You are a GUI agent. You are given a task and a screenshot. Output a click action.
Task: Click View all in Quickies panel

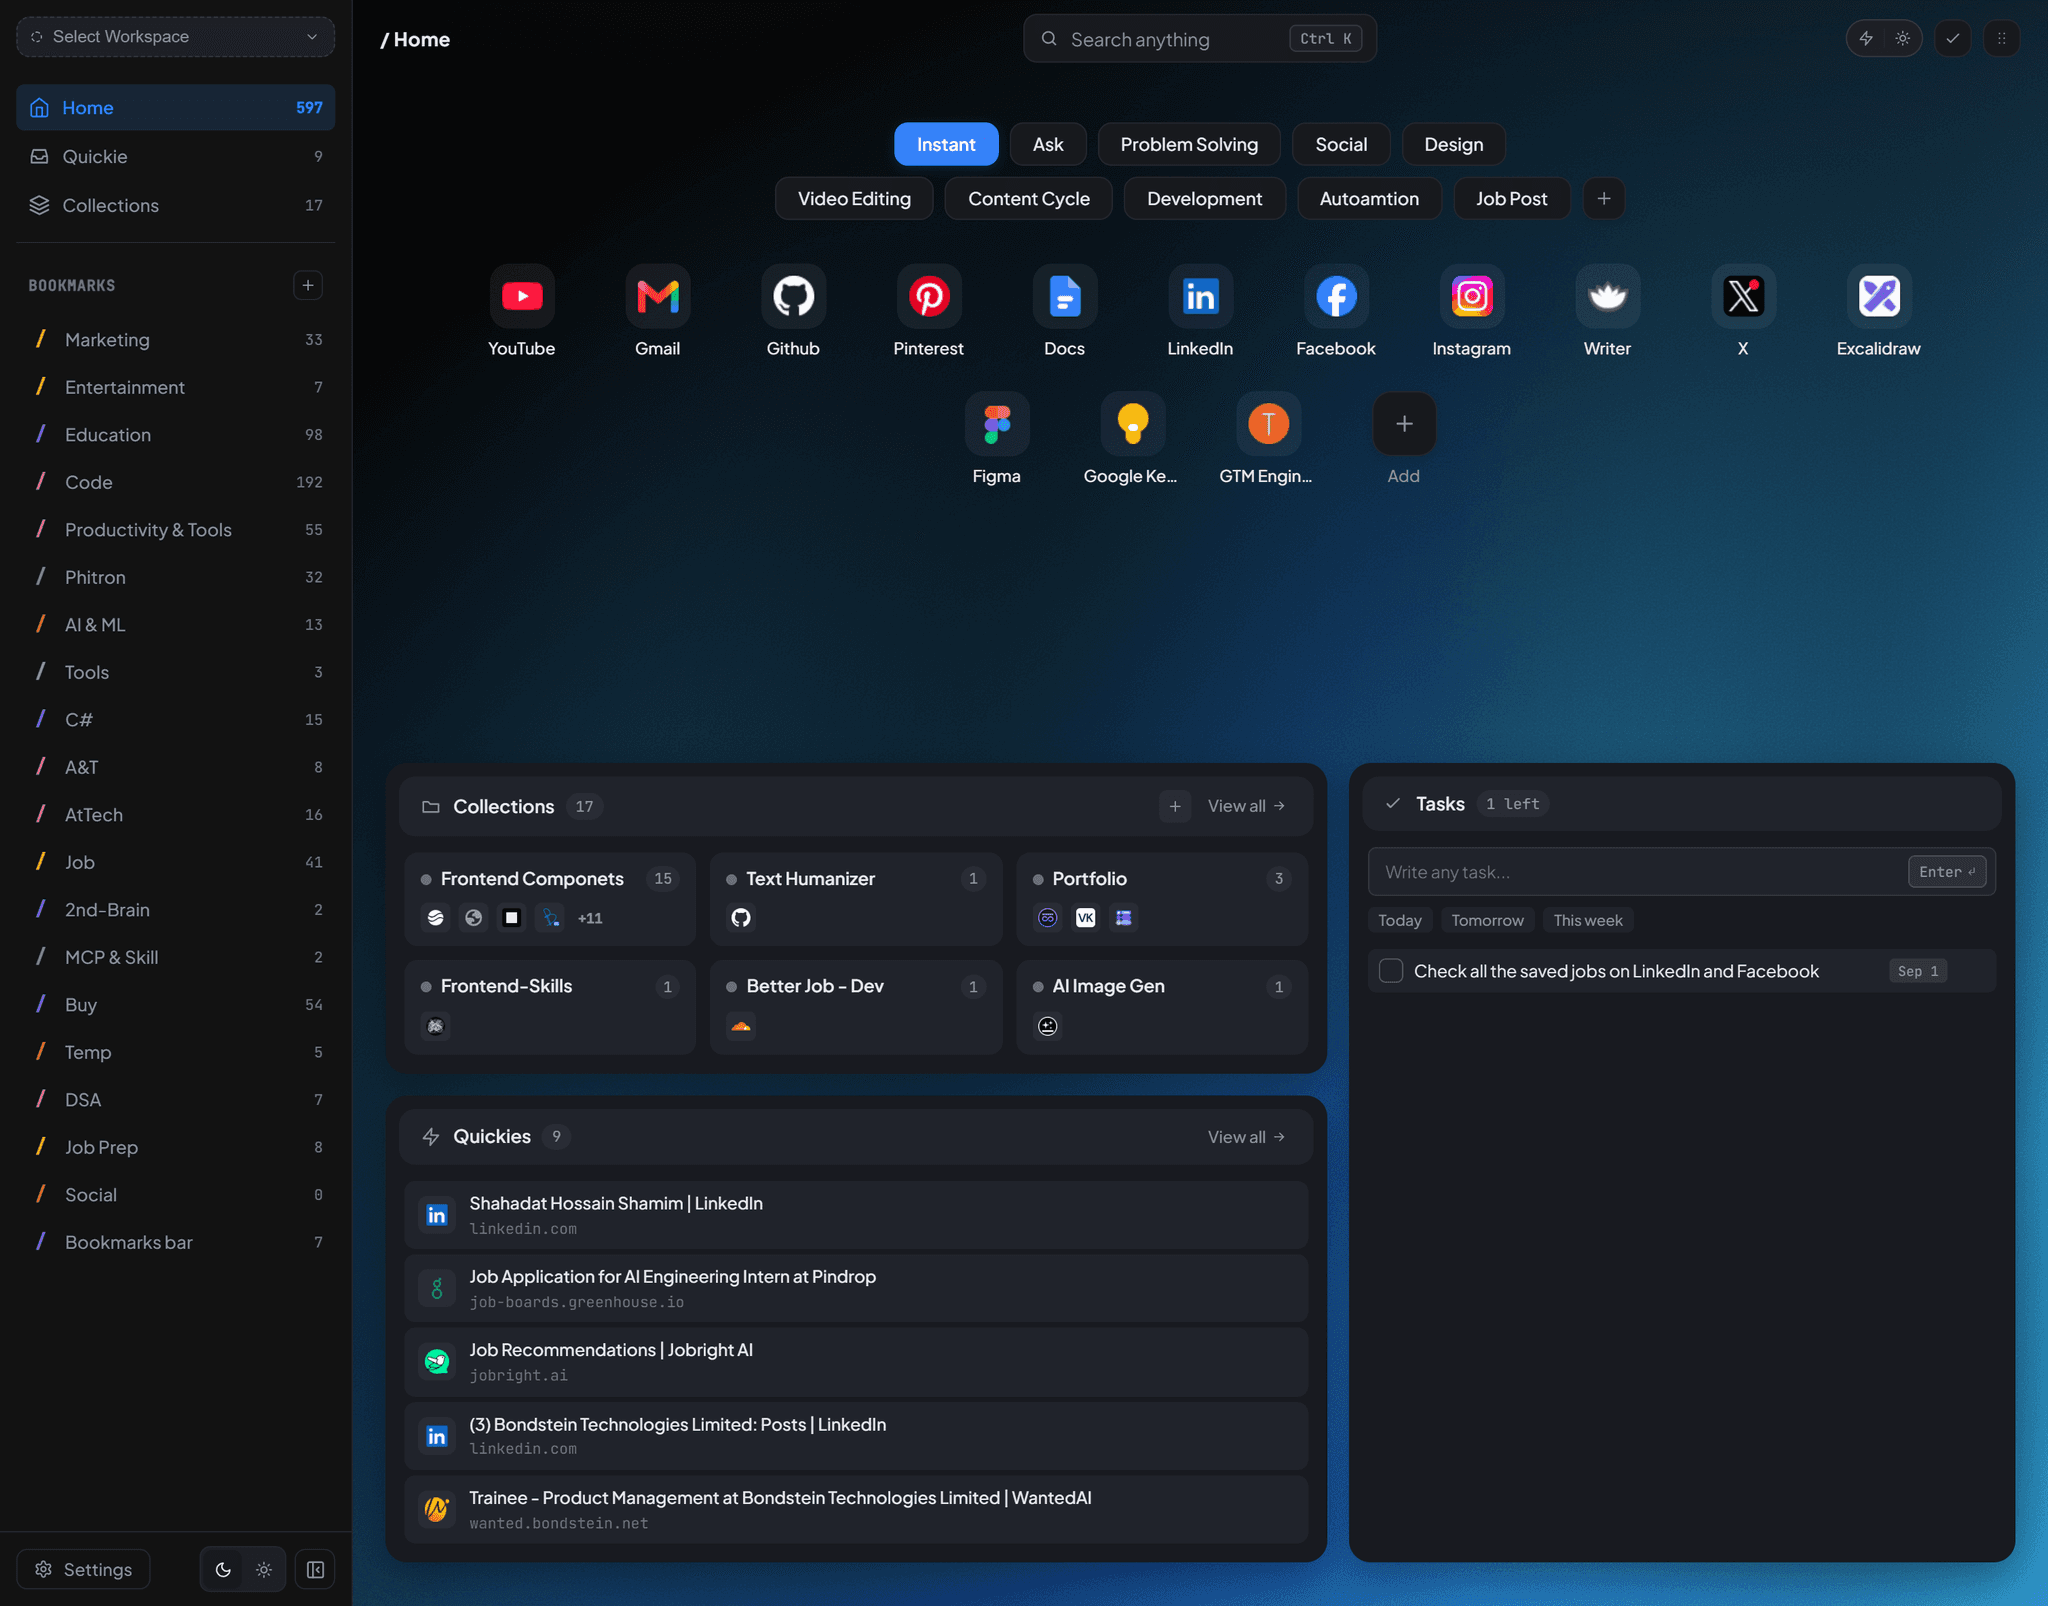(x=1246, y=1137)
